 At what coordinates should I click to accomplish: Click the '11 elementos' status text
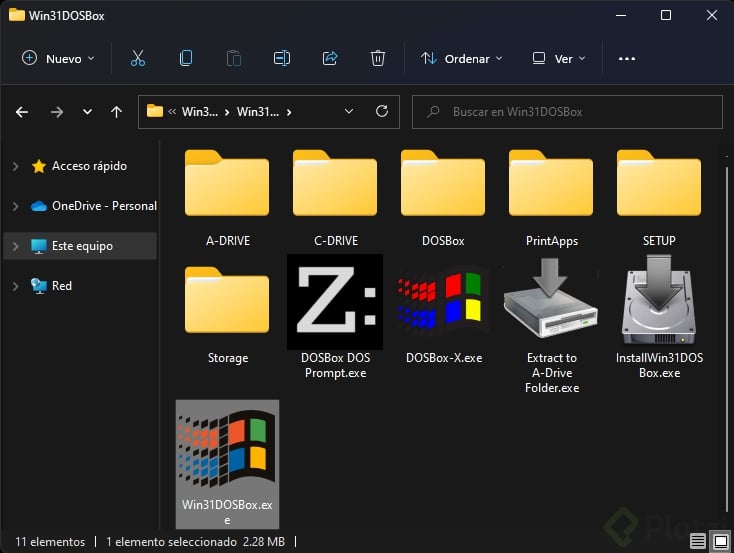50,542
